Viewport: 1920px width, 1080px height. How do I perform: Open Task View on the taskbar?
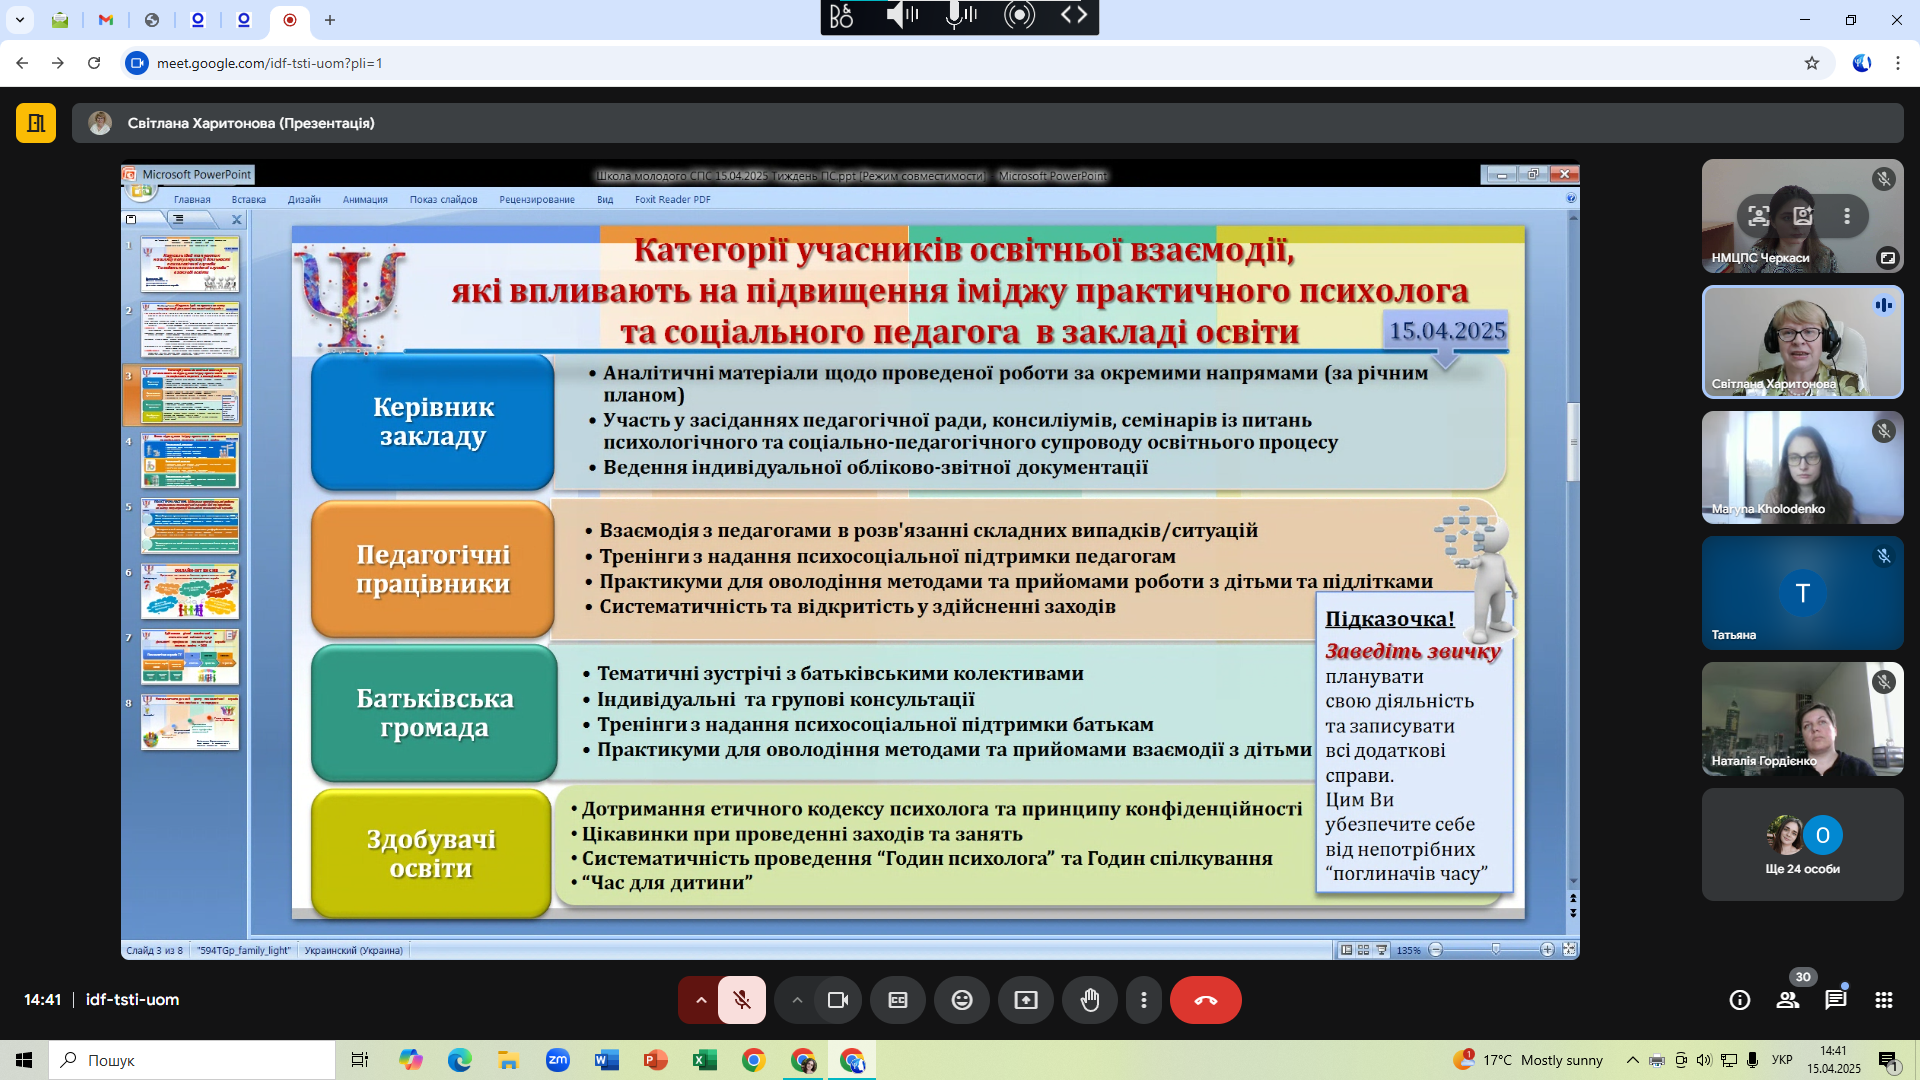click(360, 1060)
